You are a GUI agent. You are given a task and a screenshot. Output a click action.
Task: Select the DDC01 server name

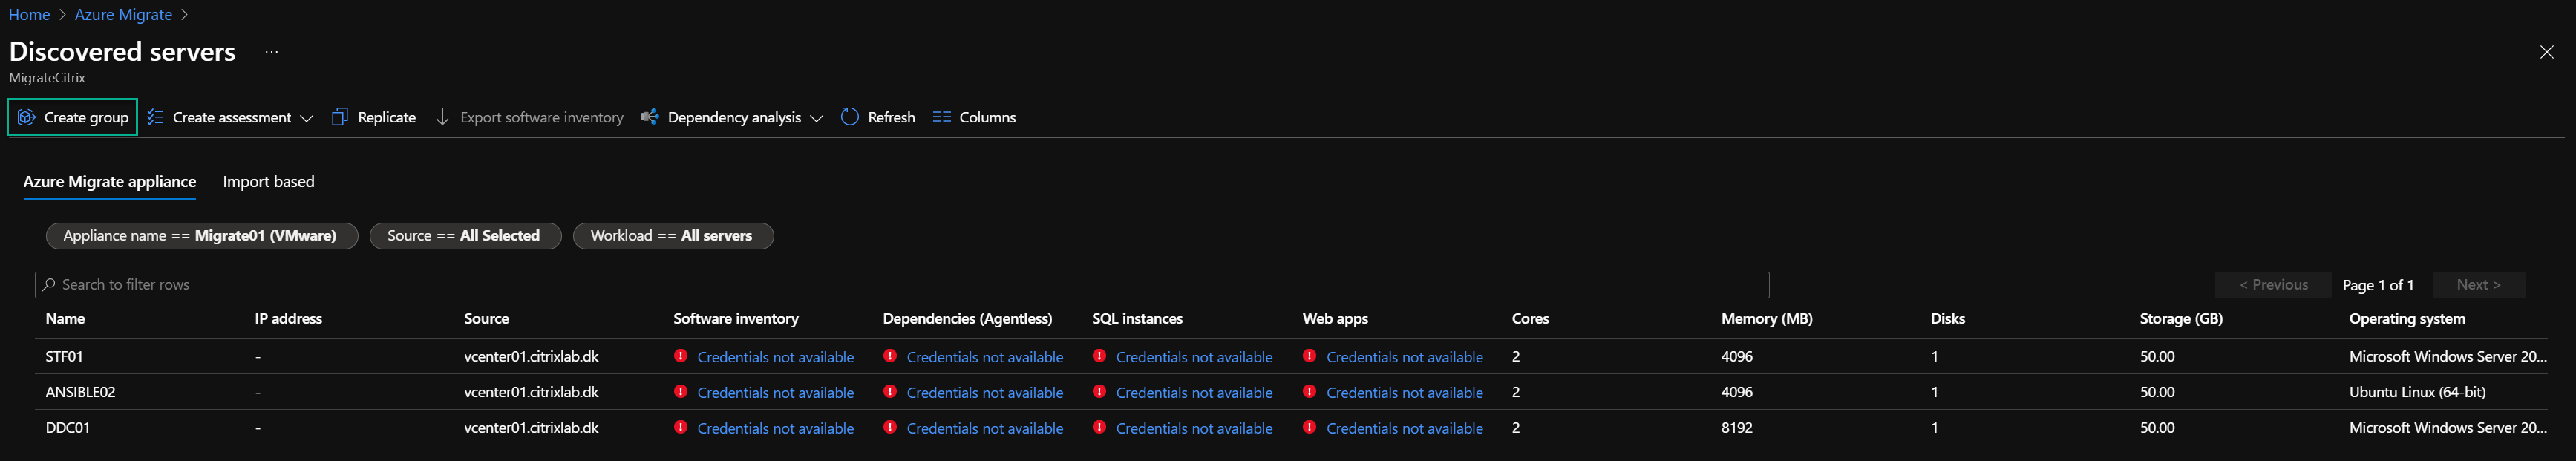pos(68,428)
